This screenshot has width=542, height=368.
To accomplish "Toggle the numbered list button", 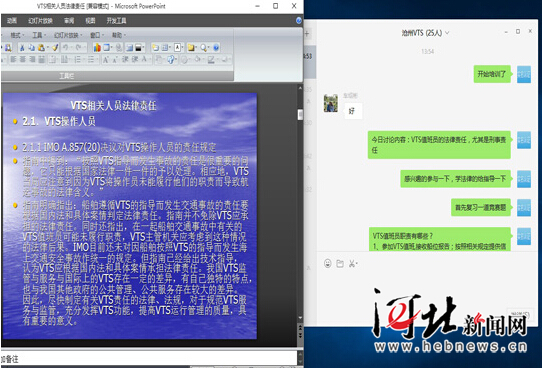I will coord(78,59).
